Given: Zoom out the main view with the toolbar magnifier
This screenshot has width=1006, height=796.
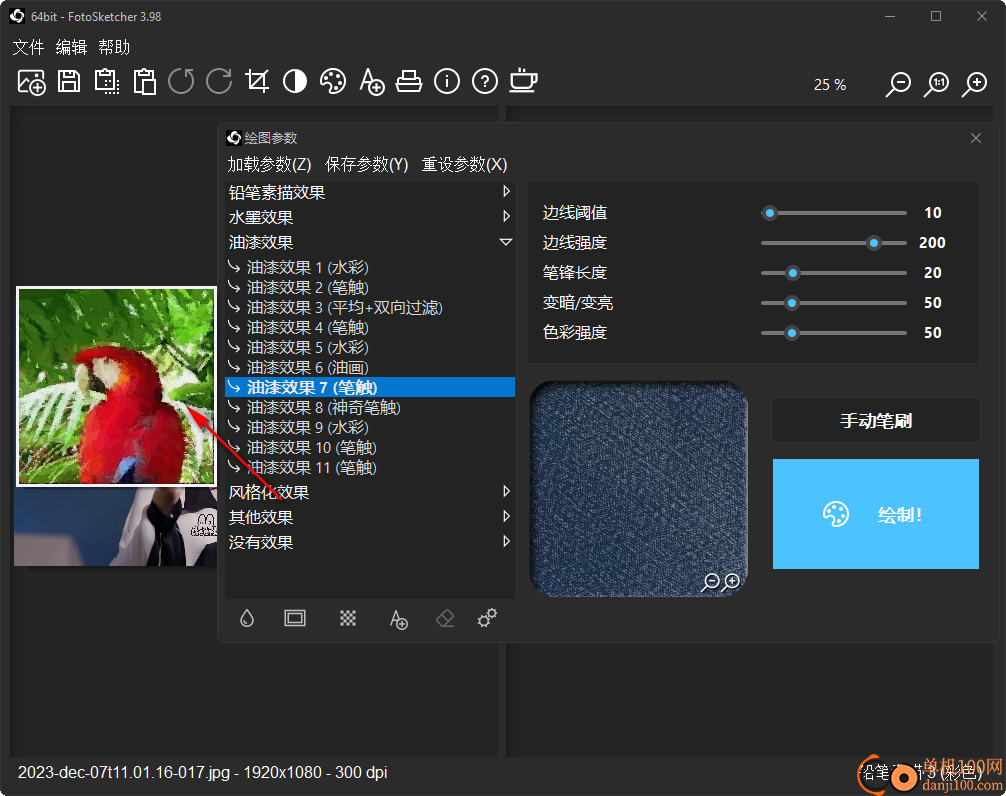Looking at the screenshot, I should tap(898, 84).
